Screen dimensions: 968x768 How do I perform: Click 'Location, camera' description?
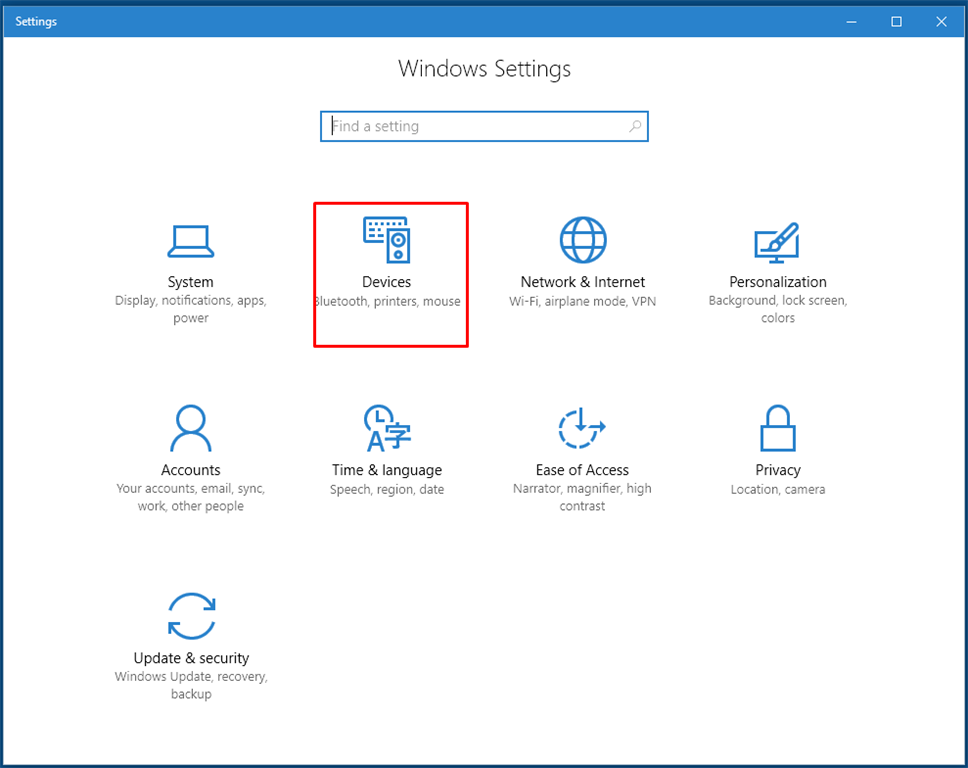[778, 490]
